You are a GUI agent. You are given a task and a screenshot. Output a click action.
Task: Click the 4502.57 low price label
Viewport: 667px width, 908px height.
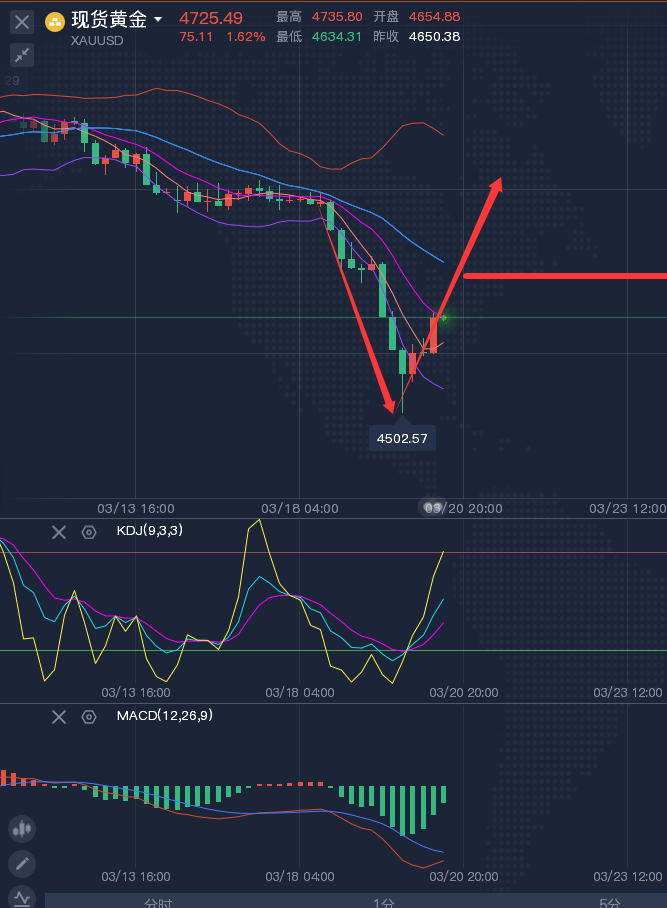[402, 438]
